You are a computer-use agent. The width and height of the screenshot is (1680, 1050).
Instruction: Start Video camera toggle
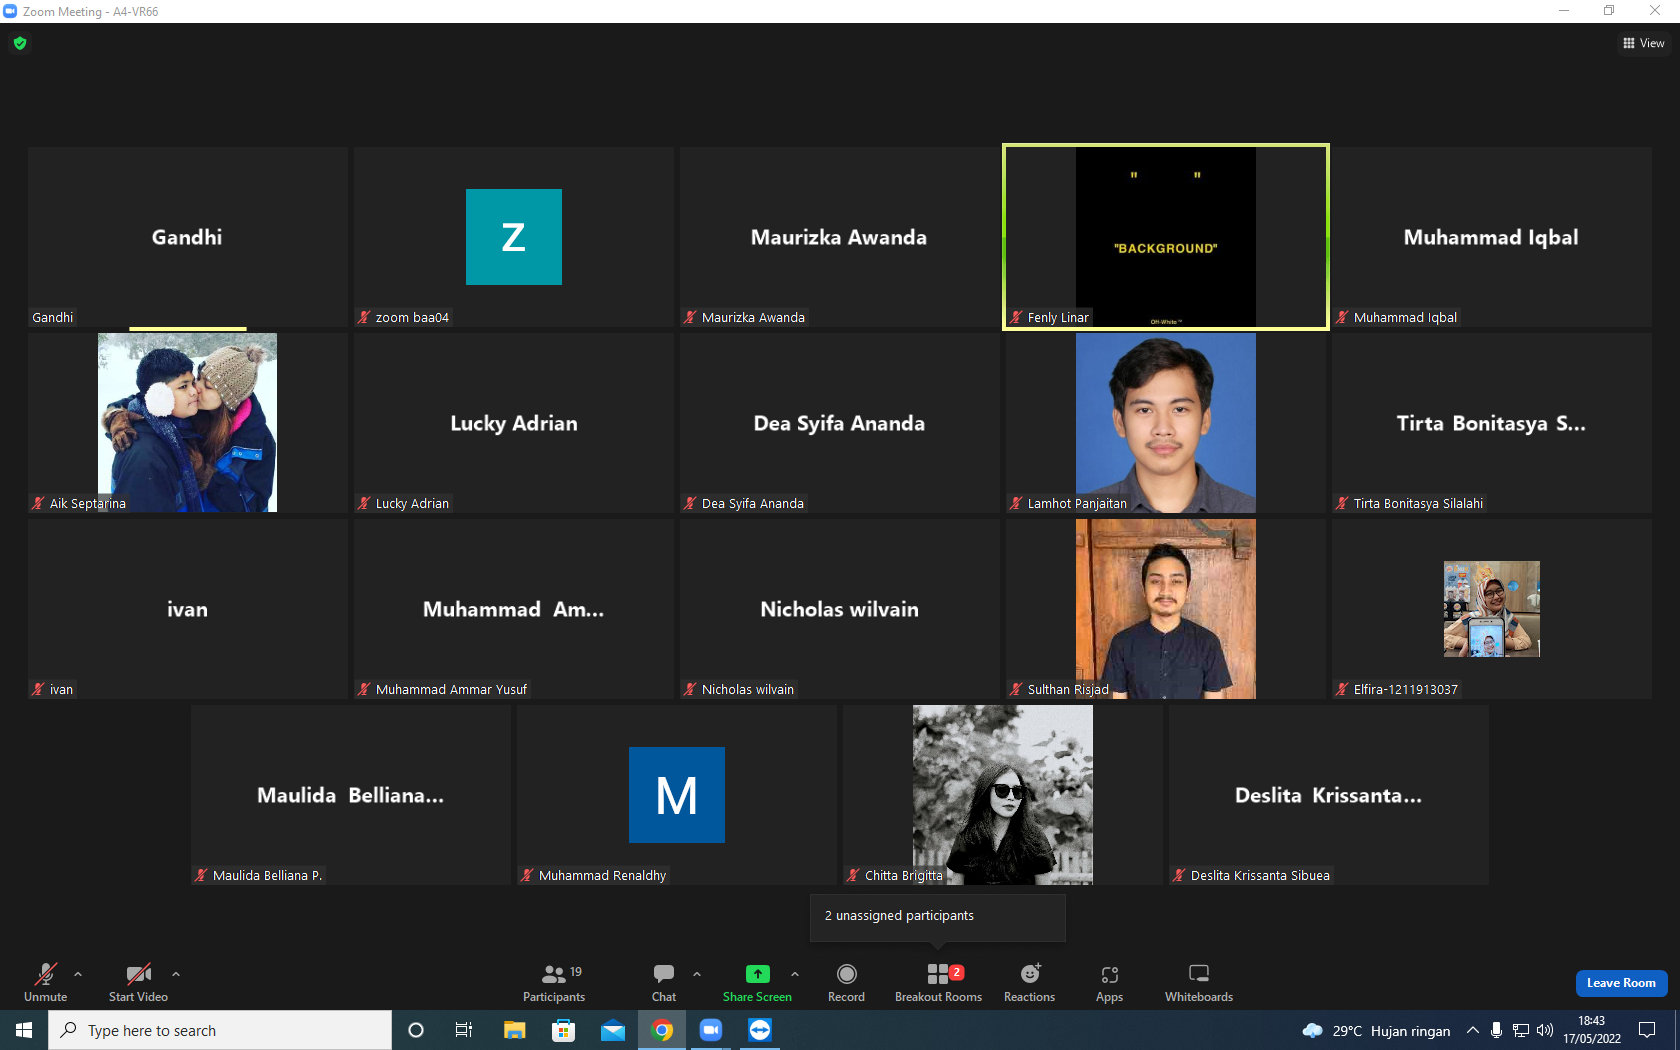[x=138, y=983]
